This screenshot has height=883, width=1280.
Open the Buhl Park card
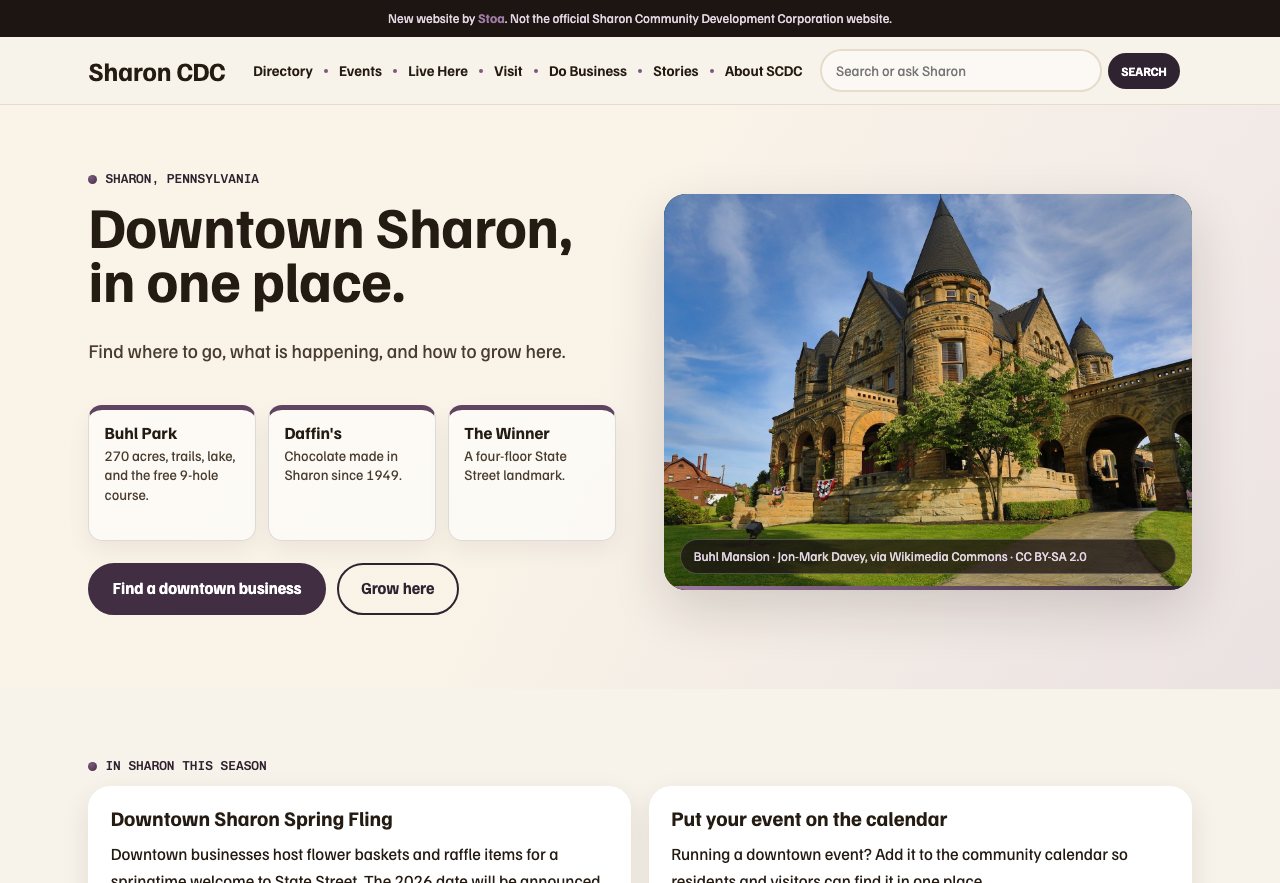tap(172, 473)
